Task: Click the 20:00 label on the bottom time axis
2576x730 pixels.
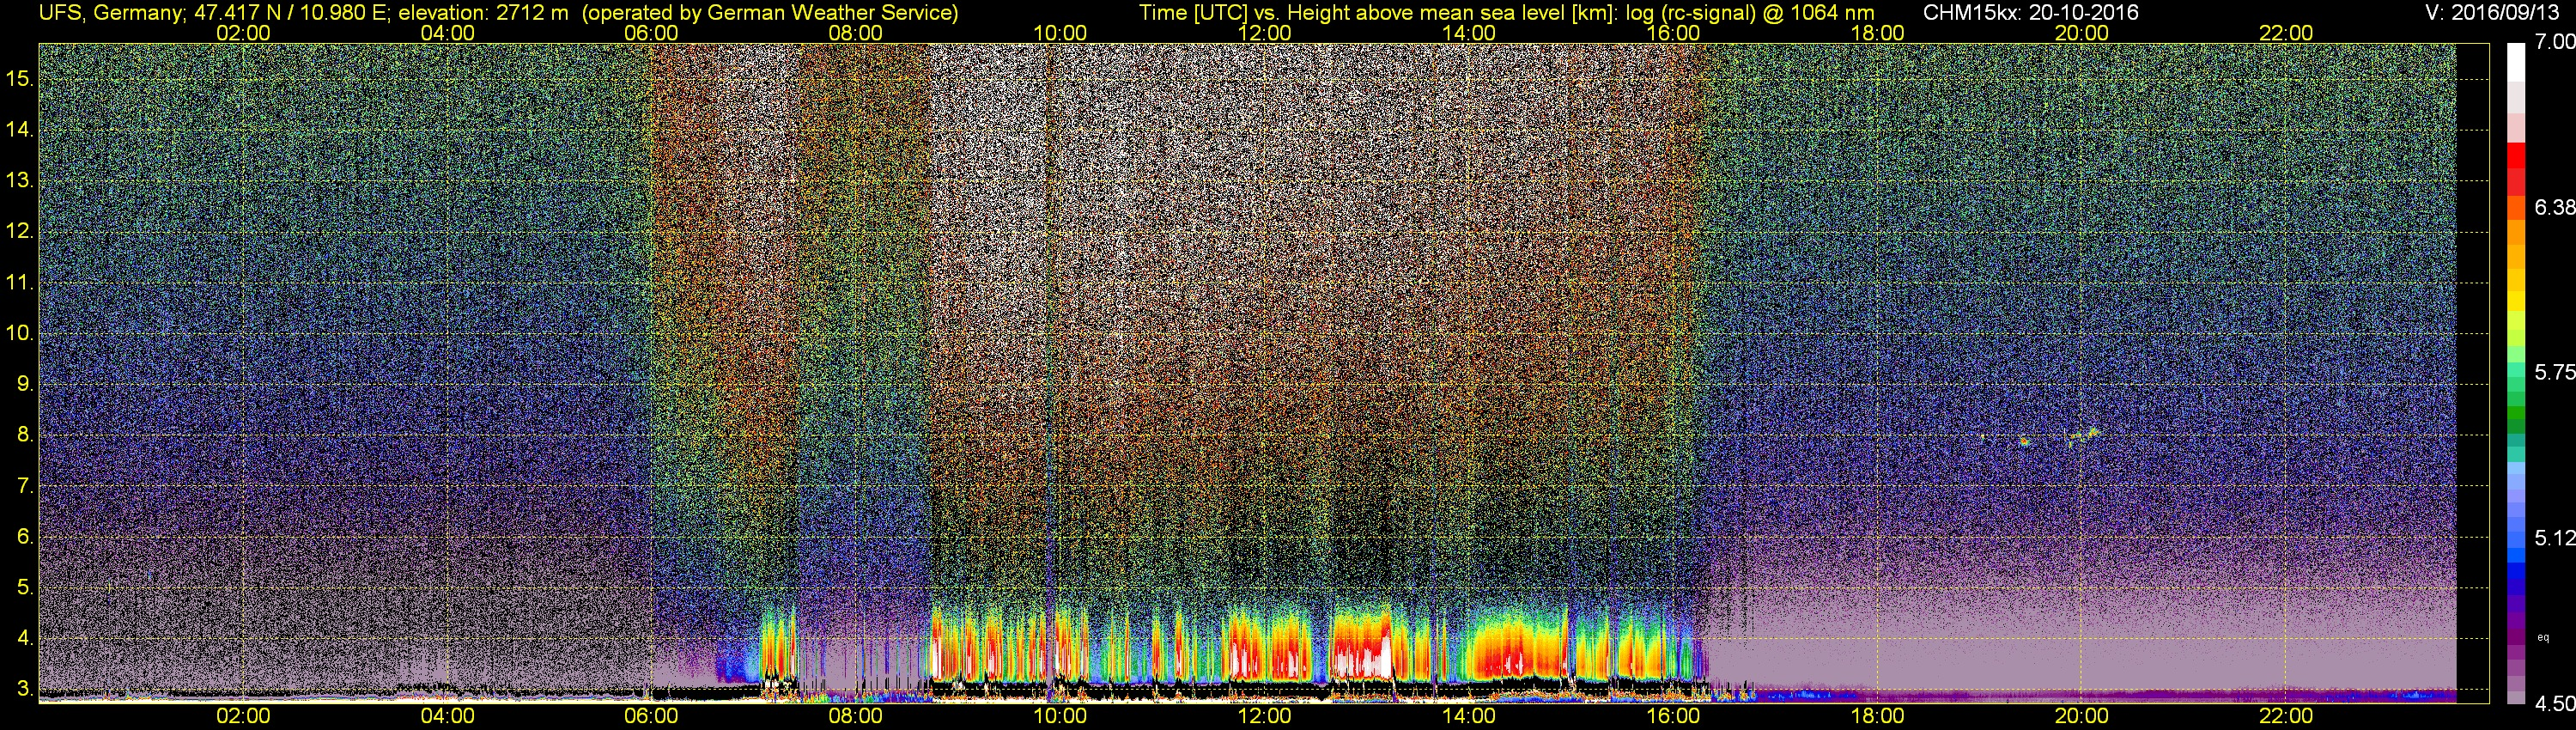Action: [2082, 716]
